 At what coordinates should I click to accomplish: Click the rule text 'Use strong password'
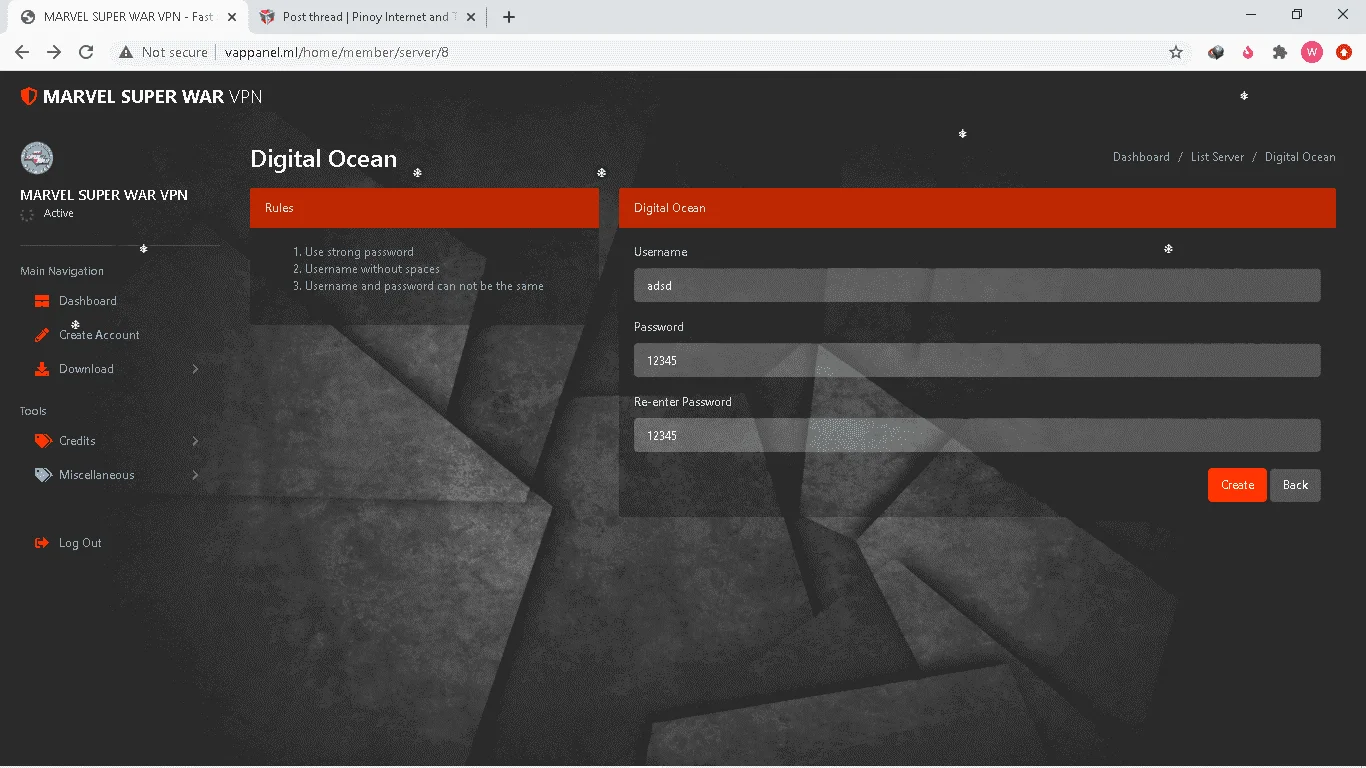coord(359,252)
